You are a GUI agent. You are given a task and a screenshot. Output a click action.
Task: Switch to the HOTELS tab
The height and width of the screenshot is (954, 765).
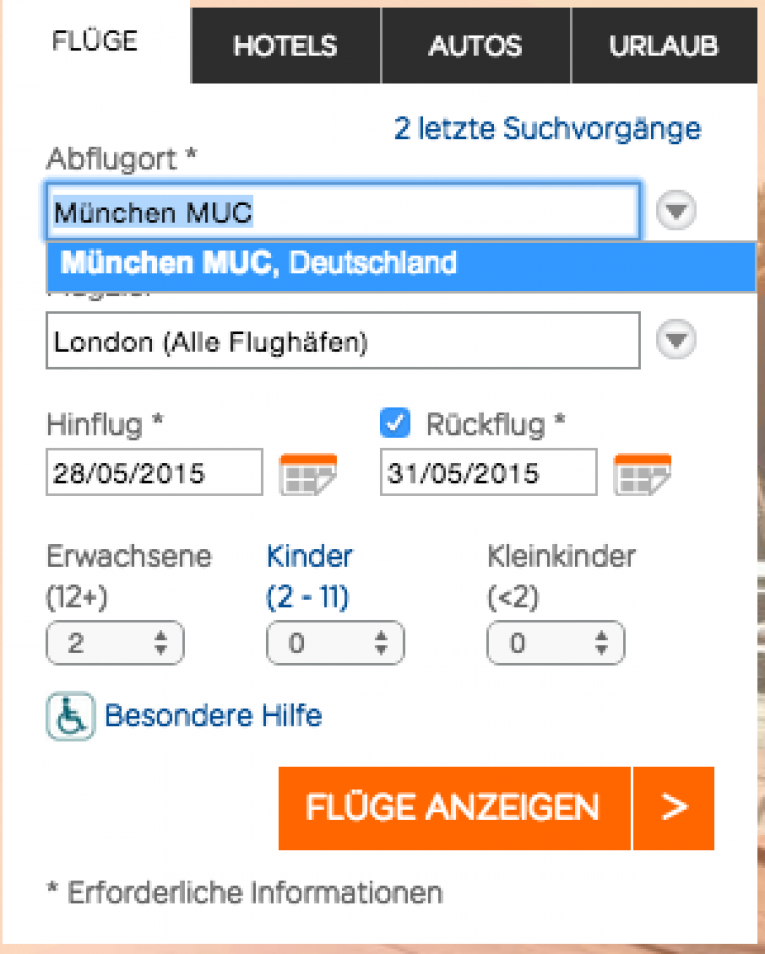pos(285,45)
